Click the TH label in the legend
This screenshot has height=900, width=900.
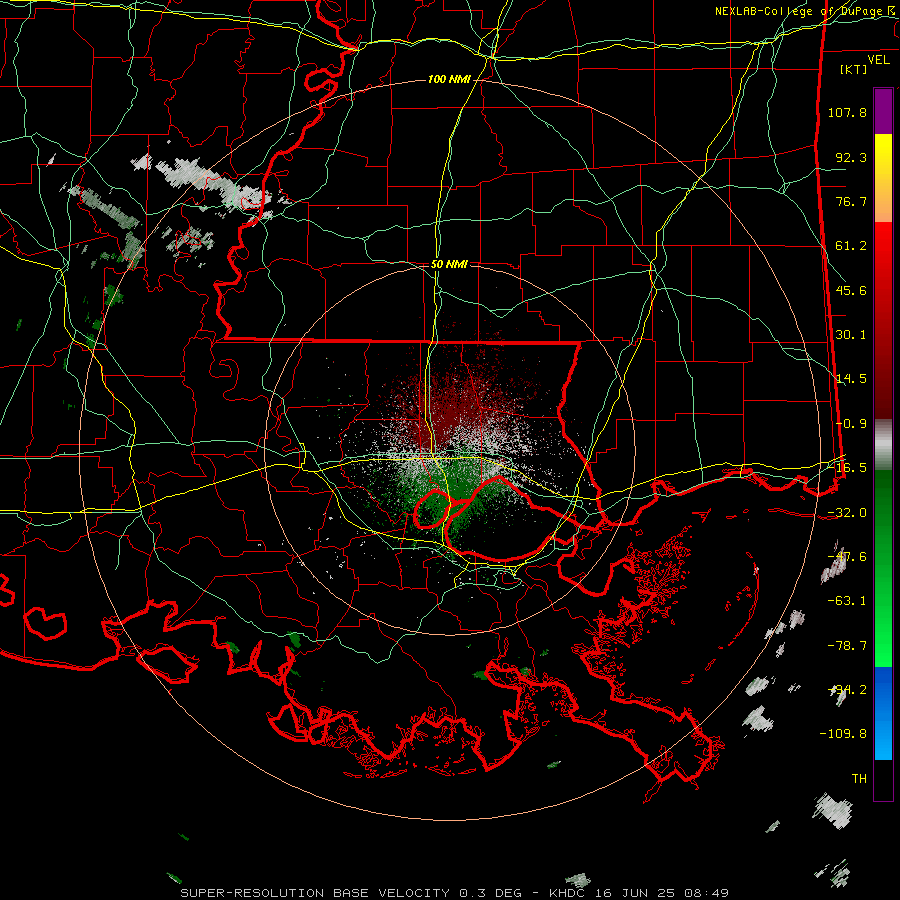click(859, 778)
